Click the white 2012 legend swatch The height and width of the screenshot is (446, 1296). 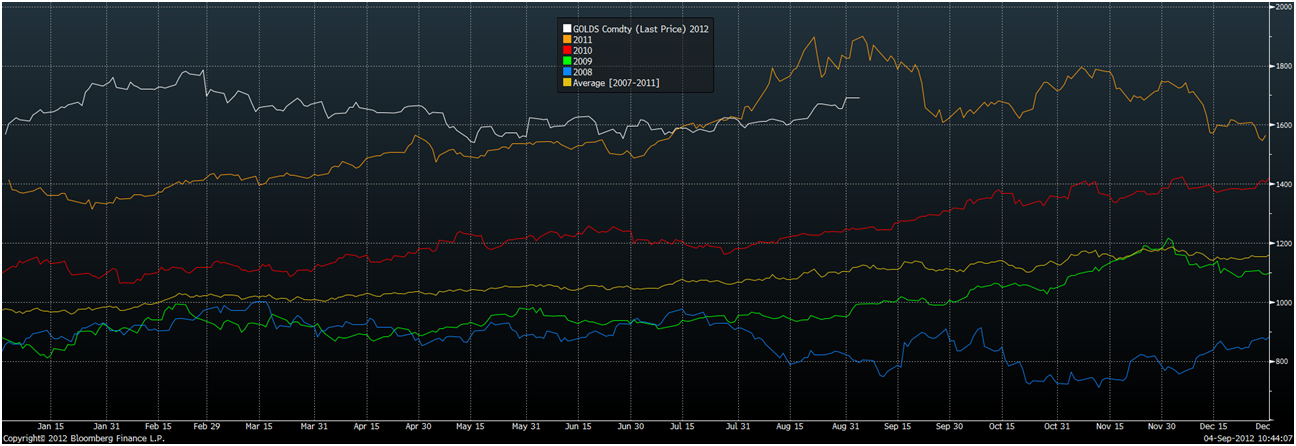[567, 29]
